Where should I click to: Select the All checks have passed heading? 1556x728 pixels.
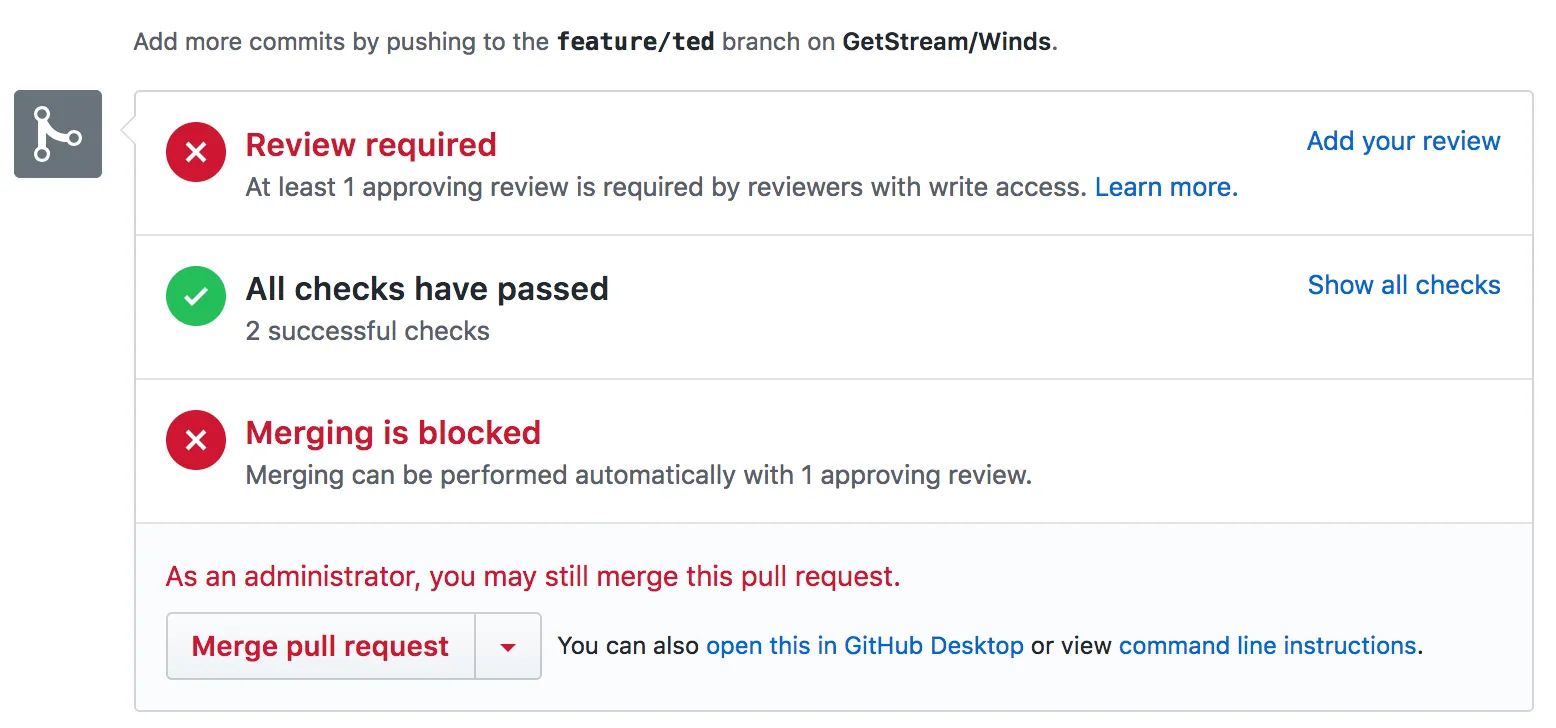[x=427, y=289]
